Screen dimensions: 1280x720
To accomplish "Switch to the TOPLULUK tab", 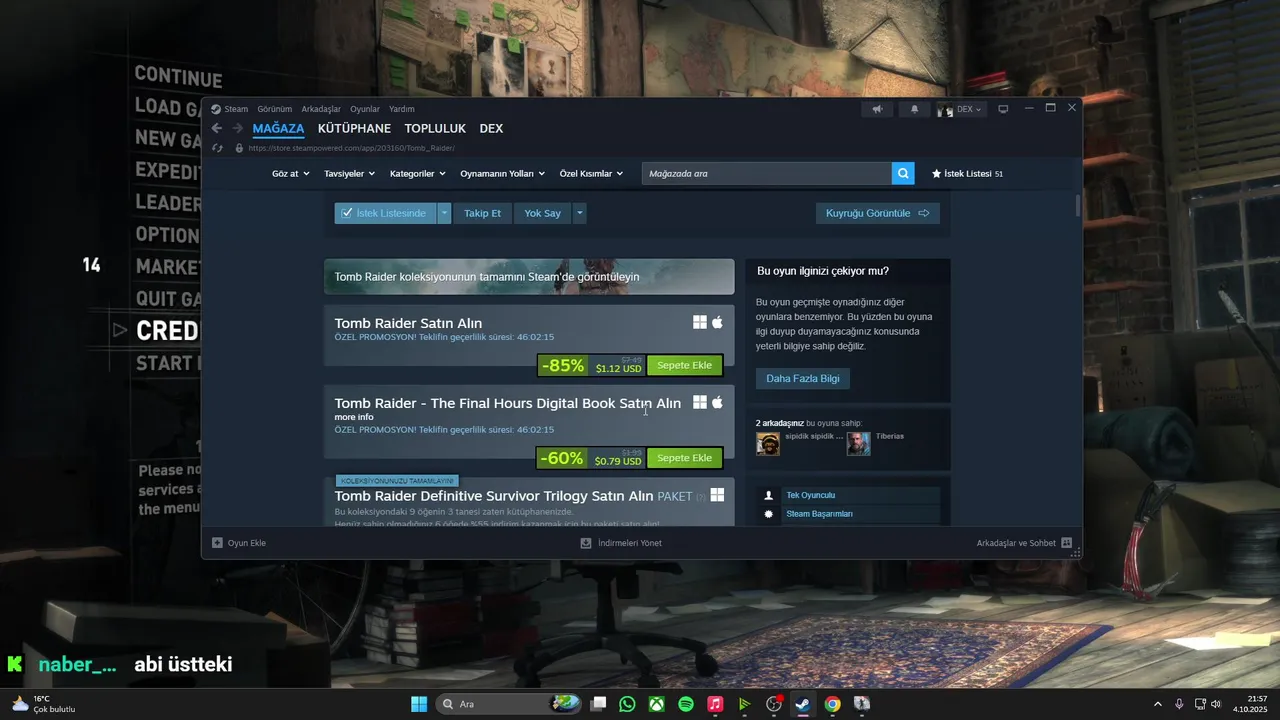I will [x=435, y=128].
